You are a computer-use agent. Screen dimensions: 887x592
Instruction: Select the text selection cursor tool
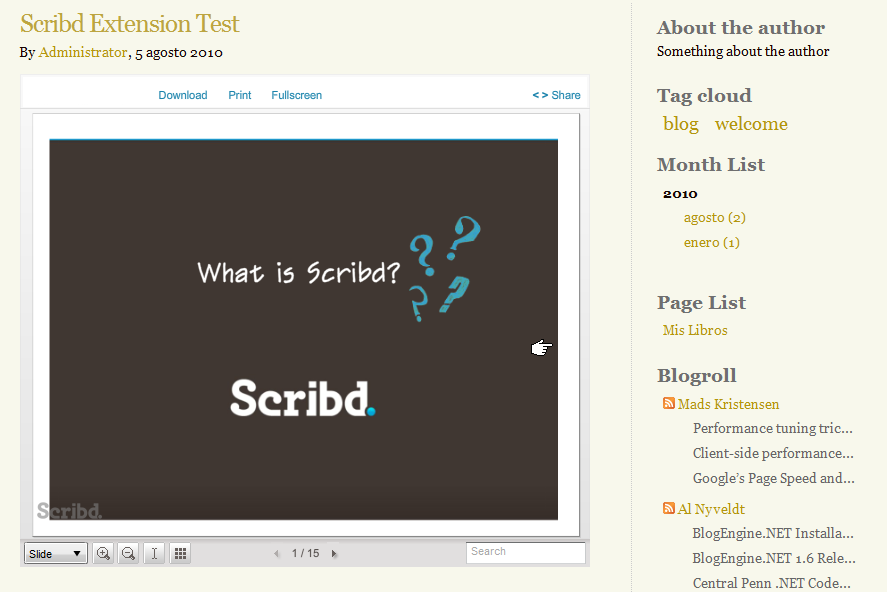[x=154, y=553]
